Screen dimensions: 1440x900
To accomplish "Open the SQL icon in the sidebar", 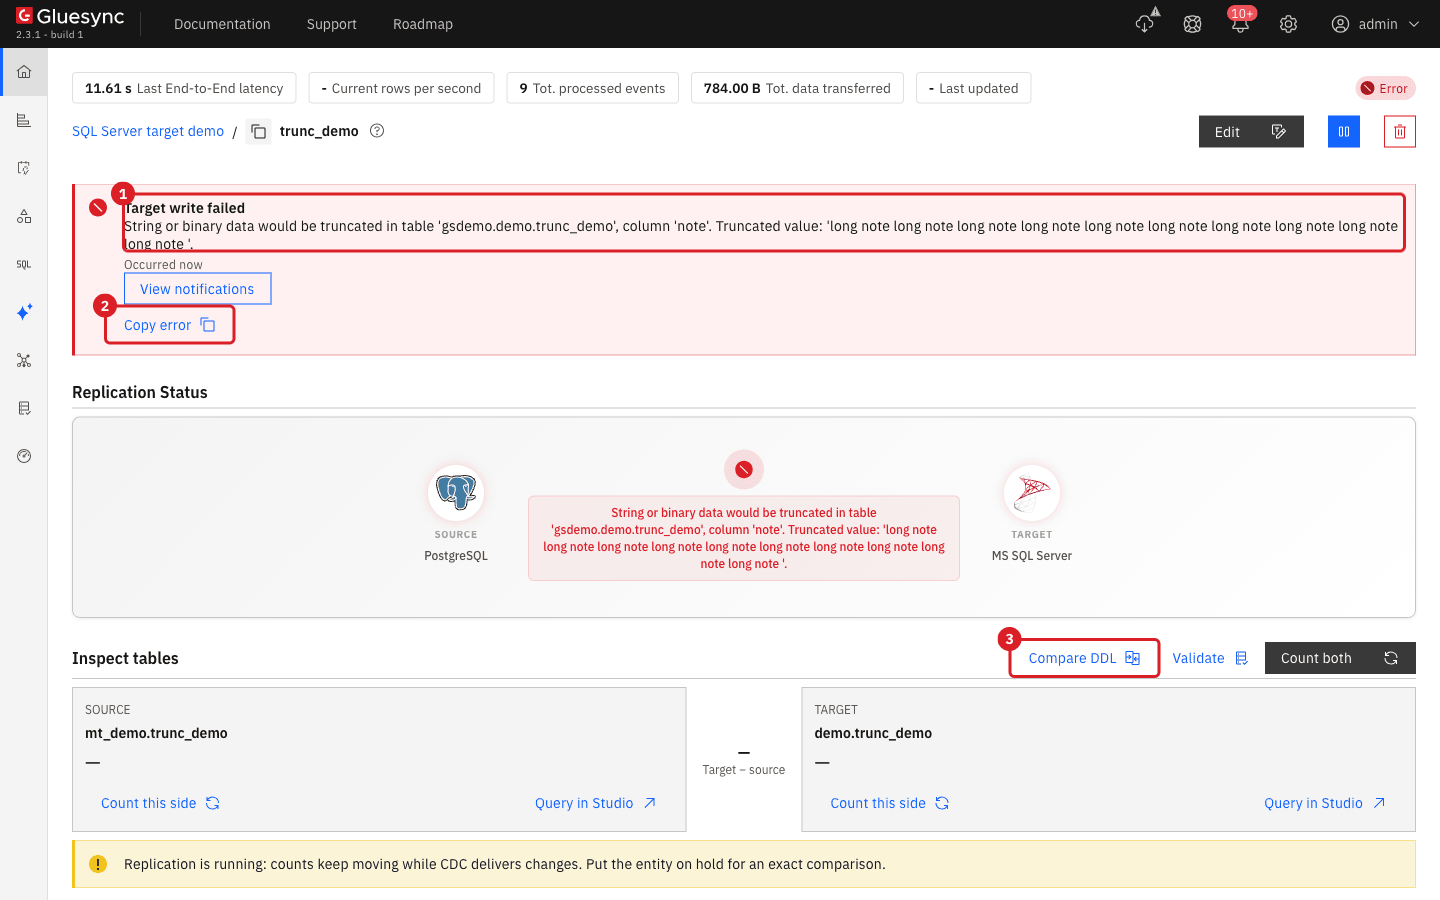I will pyautogui.click(x=24, y=264).
